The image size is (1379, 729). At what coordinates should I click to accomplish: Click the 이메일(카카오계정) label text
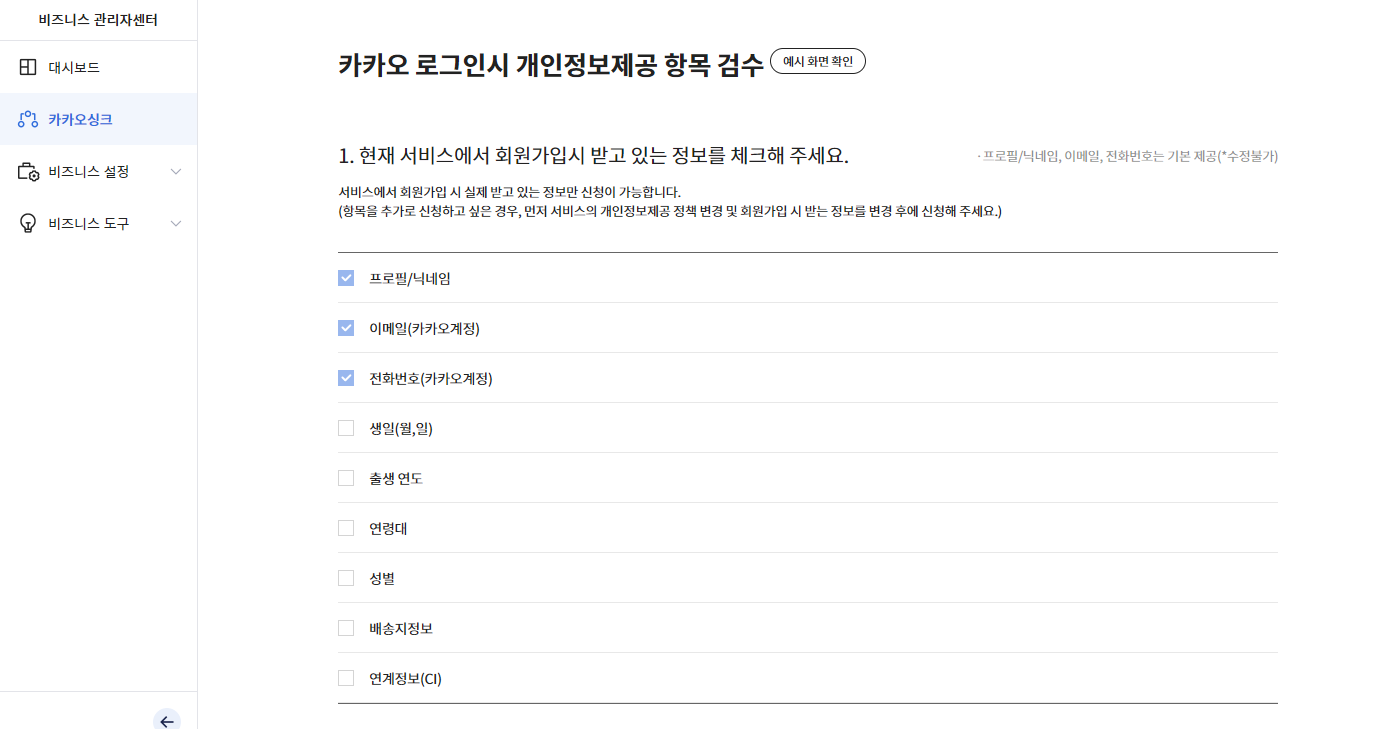424,328
